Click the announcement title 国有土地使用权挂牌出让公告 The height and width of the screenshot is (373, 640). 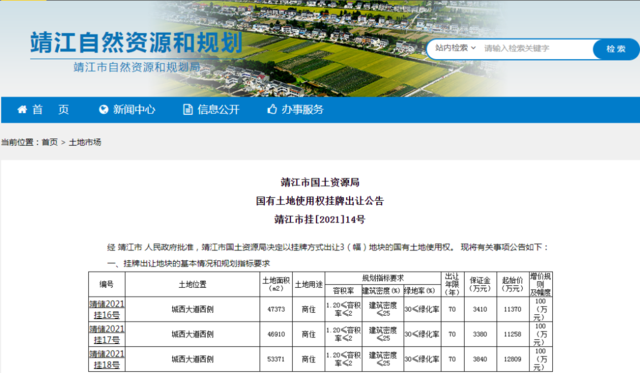point(320,201)
